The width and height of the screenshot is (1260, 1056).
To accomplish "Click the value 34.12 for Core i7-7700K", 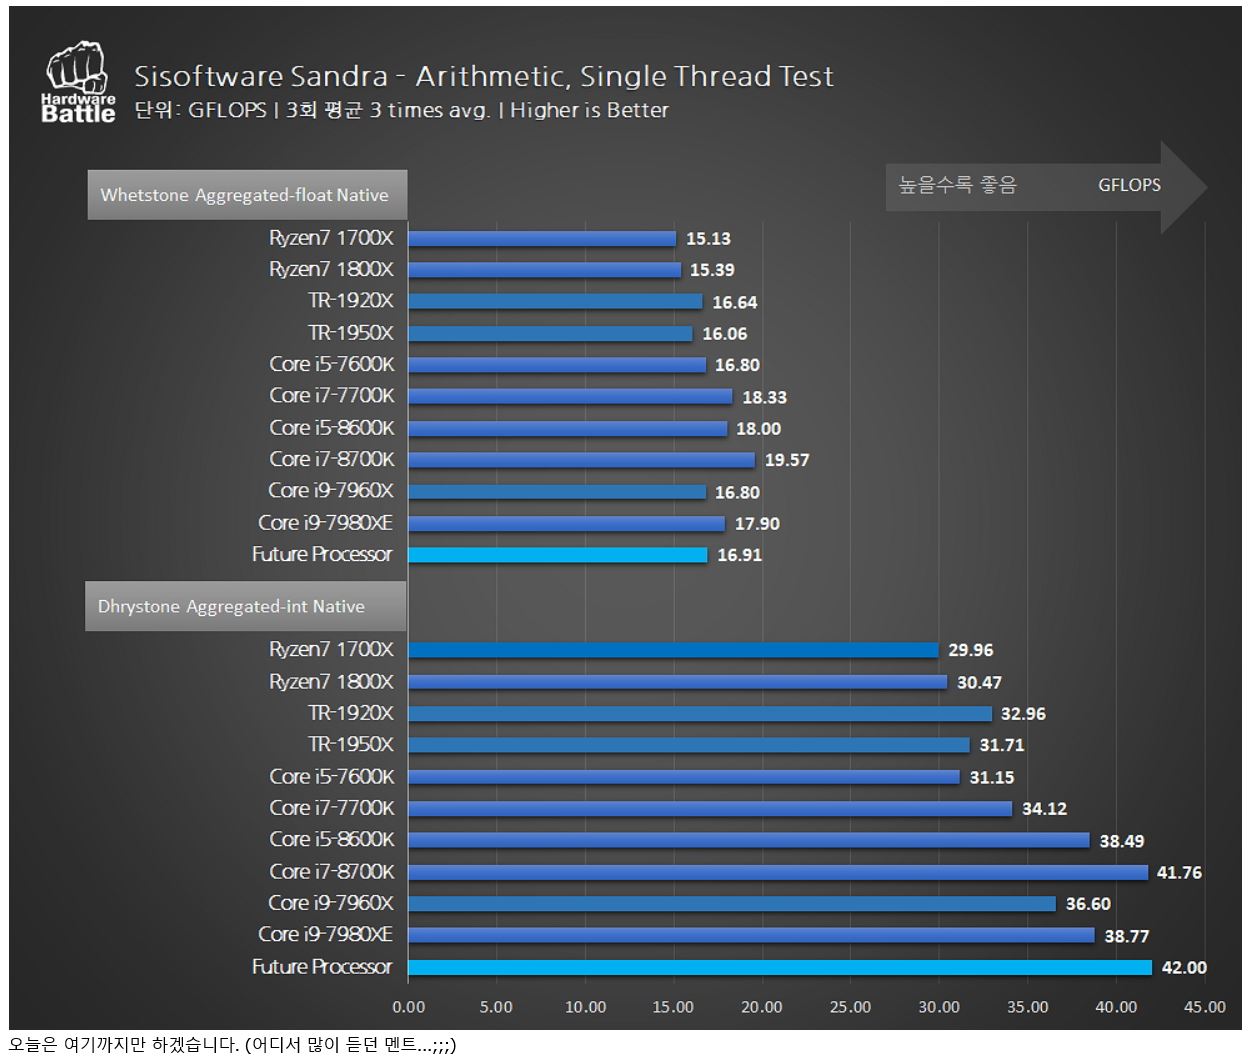I will point(1044,809).
